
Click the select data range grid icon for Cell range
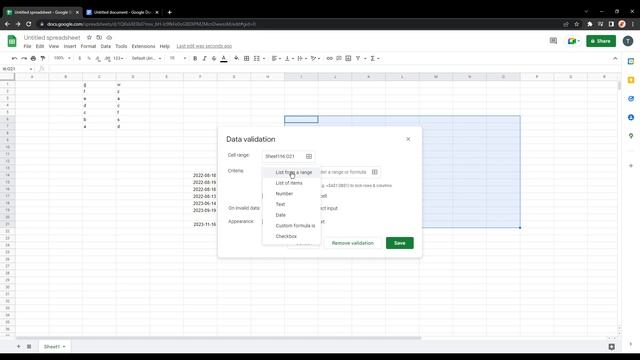coord(309,156)
